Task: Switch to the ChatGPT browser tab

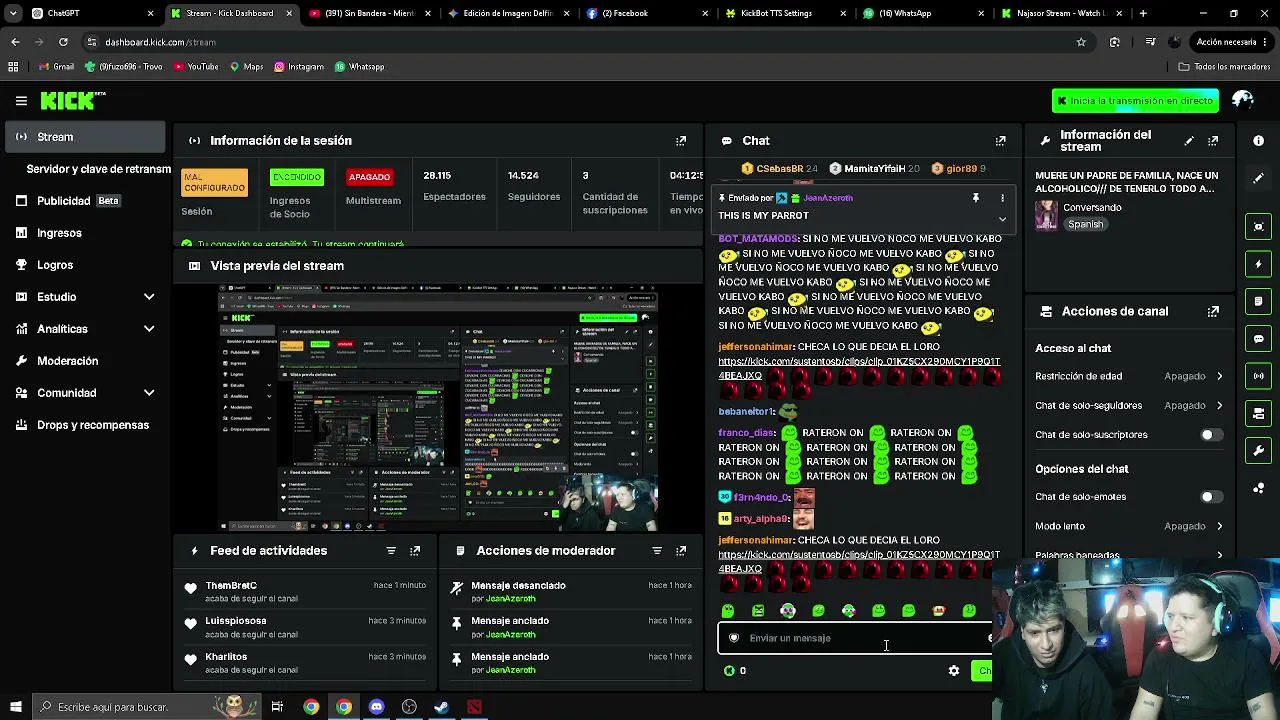Action: 90,14
